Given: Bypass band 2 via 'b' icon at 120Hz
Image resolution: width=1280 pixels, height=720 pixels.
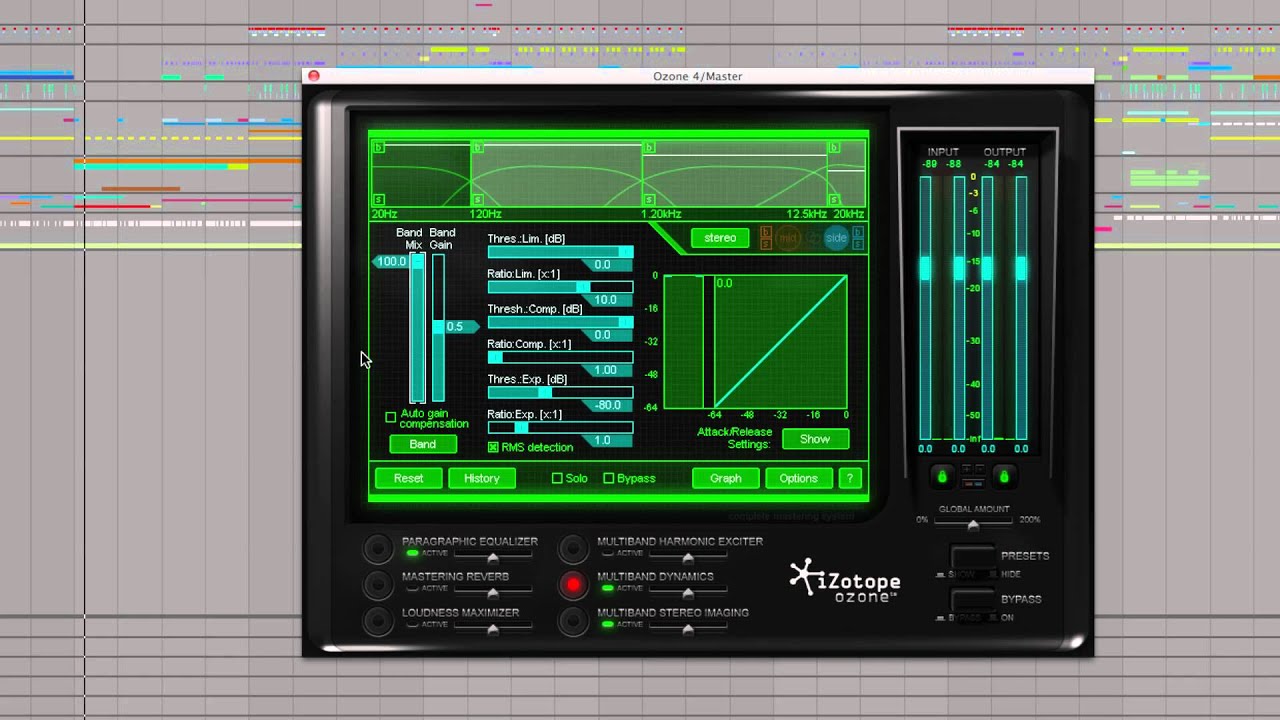Looking at the screenshot, I should click(478, 147).
